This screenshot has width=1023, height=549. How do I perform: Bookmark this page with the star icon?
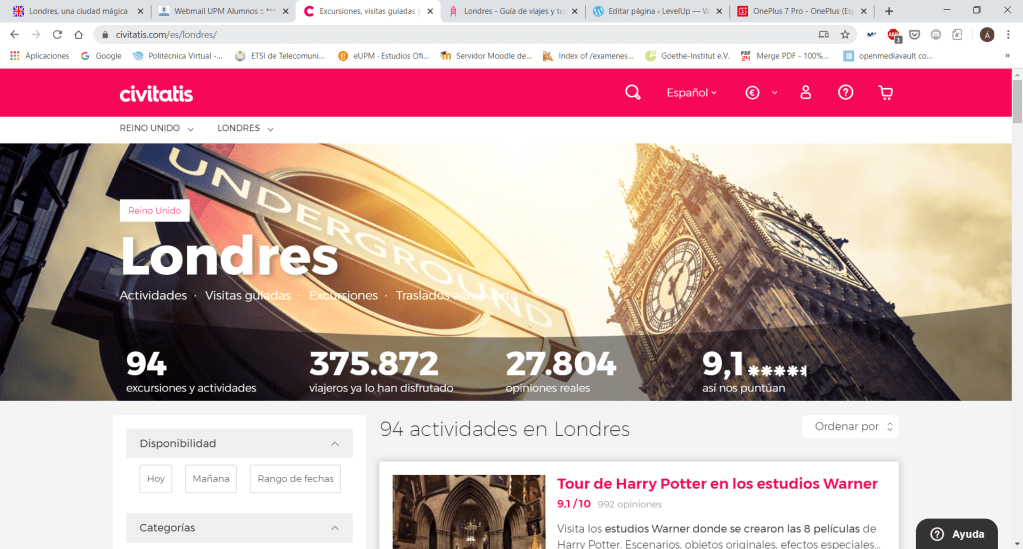pos(845,34)
